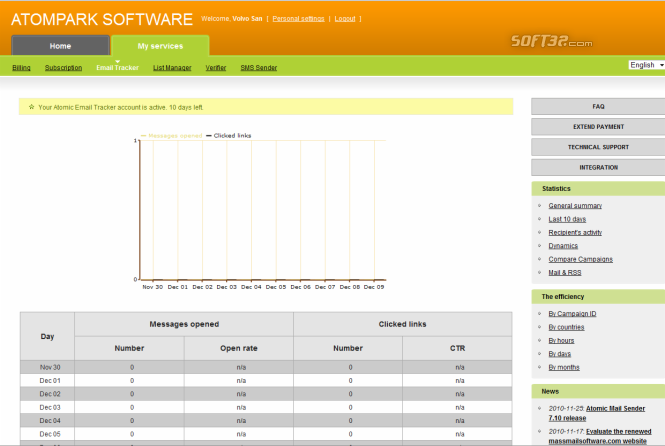Click the Logout link
Viewport: 665px width, 446px height.
[x=345, y=19]
